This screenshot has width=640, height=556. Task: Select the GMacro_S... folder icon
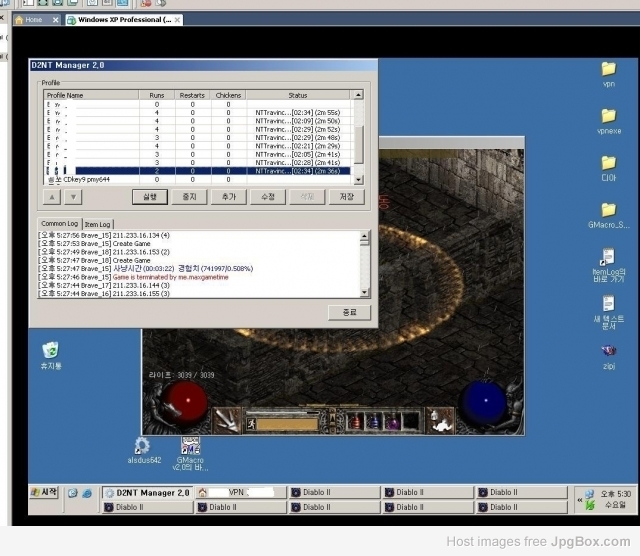click(609, 216)
